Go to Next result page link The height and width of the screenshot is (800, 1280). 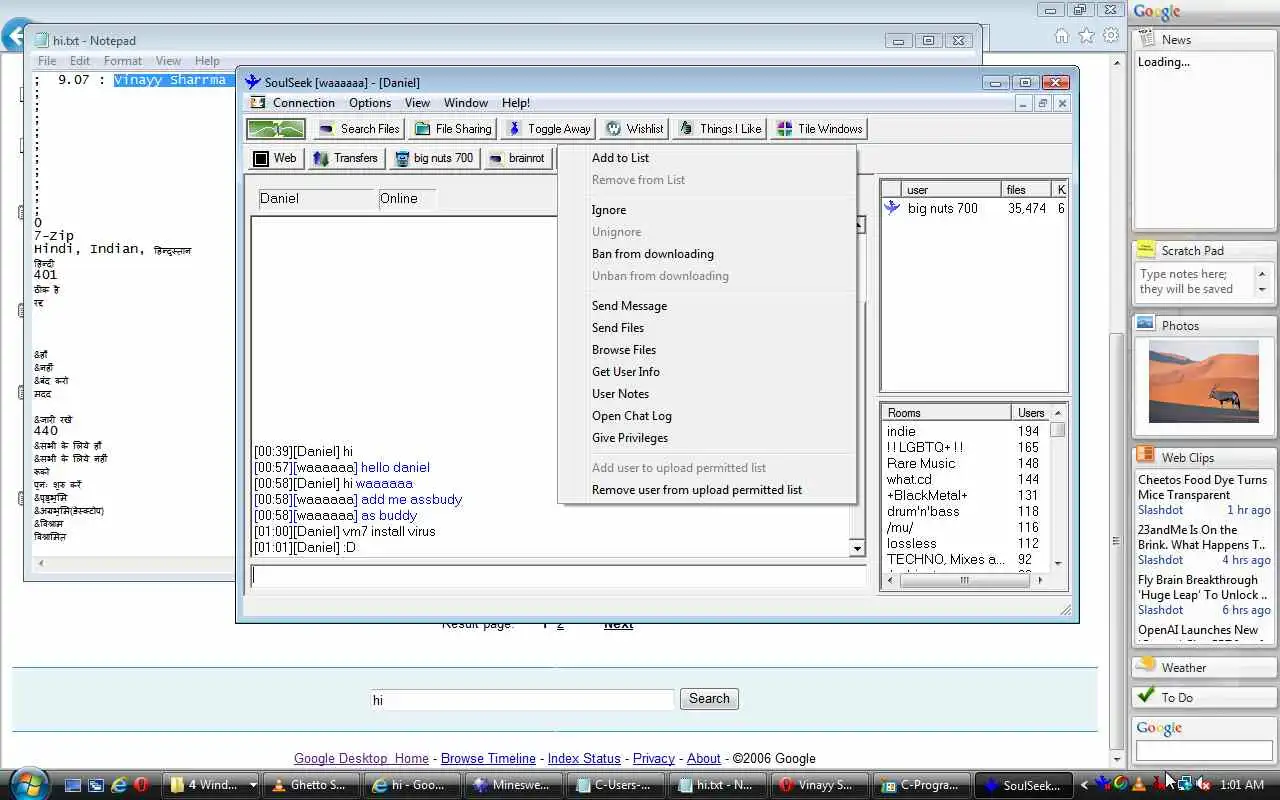[618, 626]
